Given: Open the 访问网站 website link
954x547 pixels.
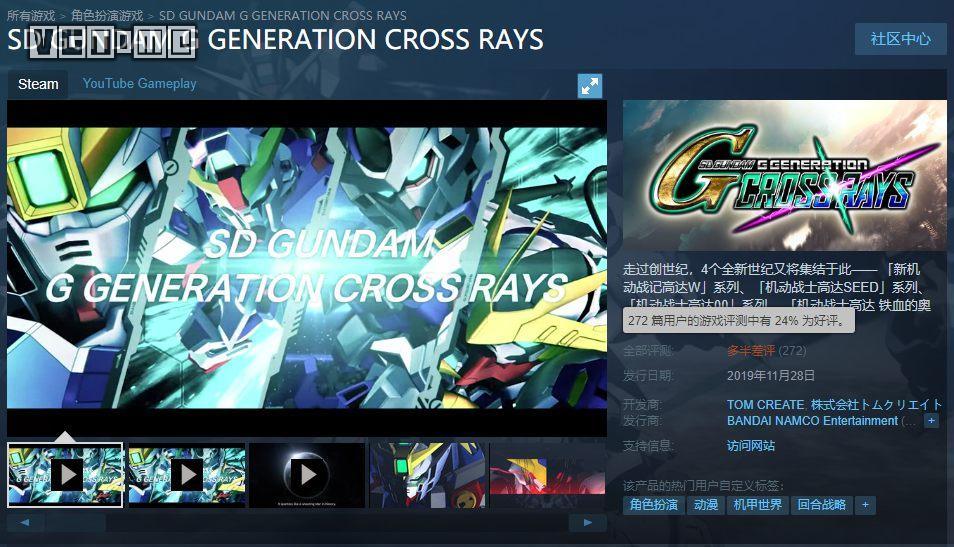Looking at the screenshot, I should 751,445.
